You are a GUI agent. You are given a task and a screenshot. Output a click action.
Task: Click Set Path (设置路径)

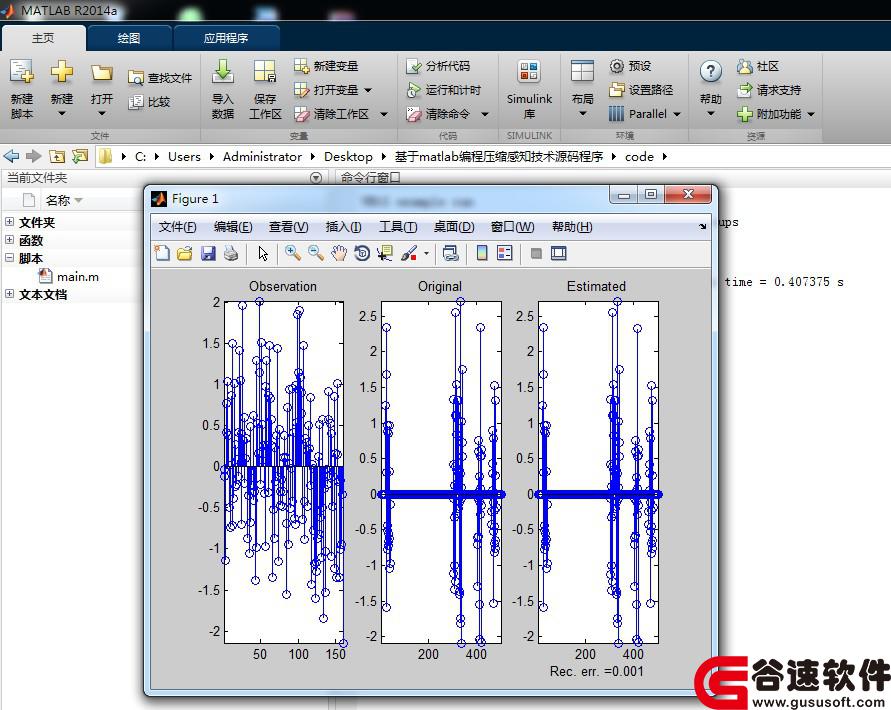641,90
